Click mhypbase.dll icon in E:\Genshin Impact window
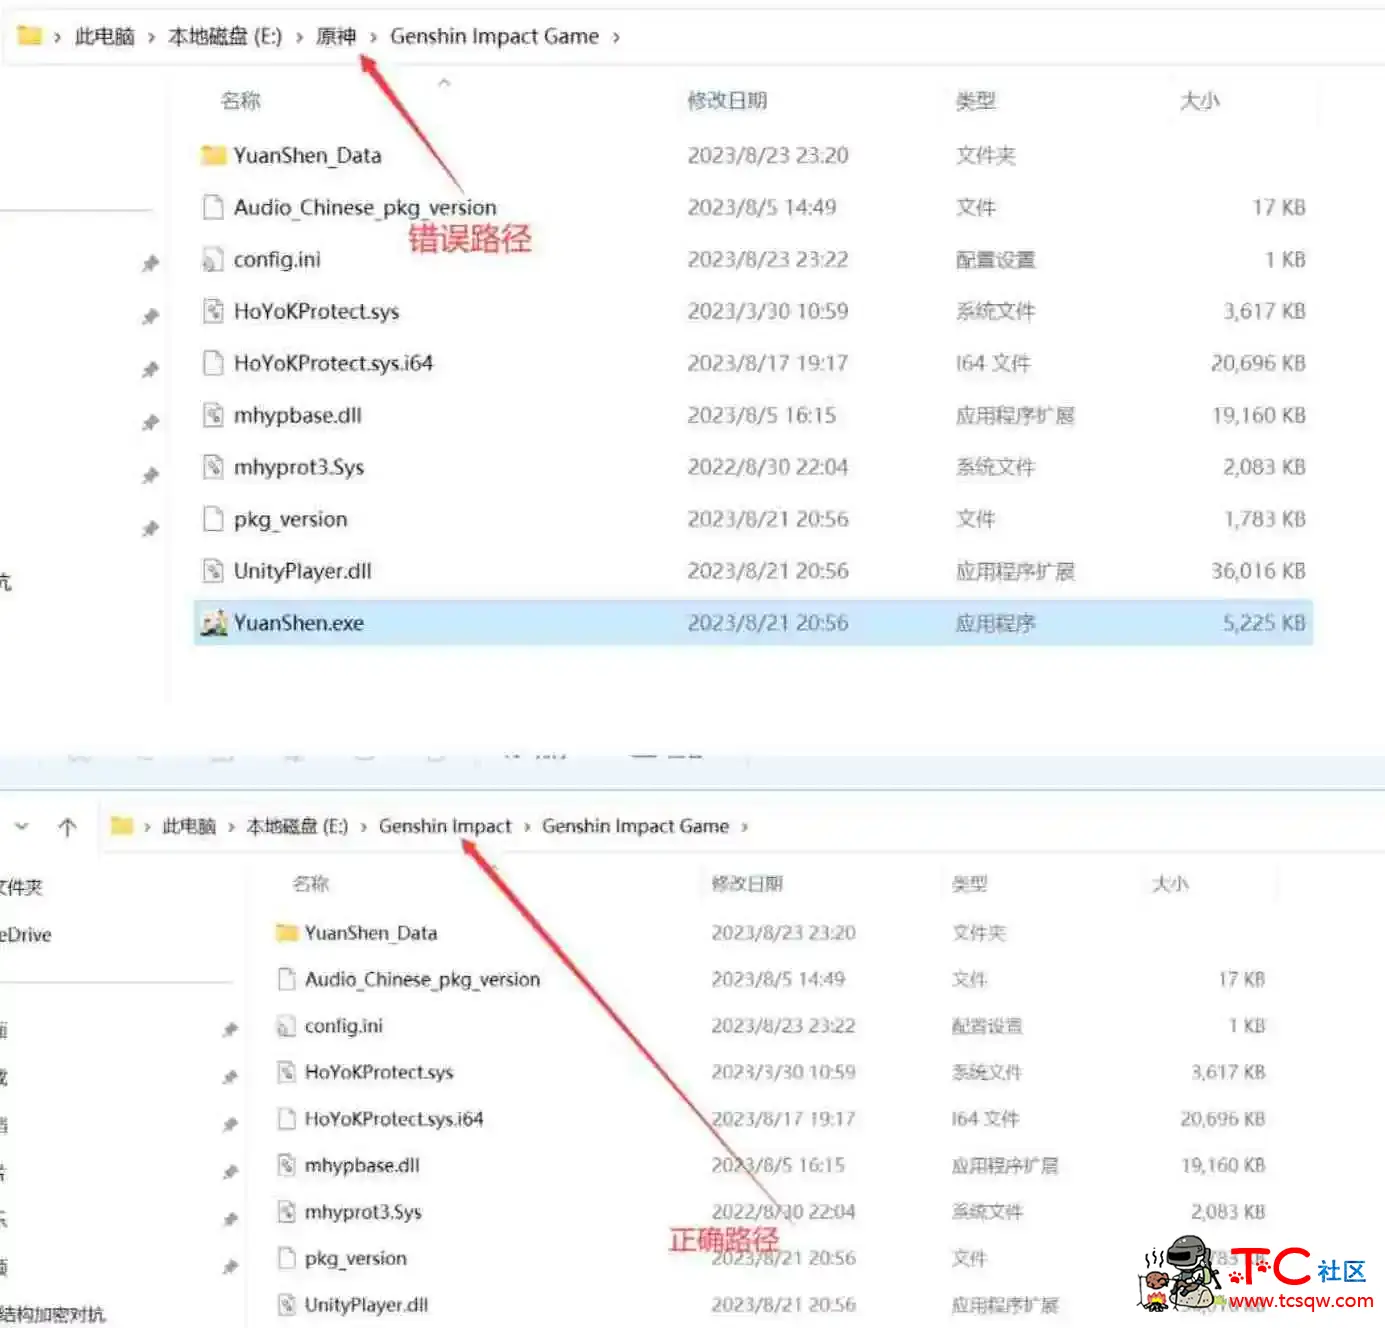Viewport: 1385px width, 1328px height. [x=287, y=1165]
